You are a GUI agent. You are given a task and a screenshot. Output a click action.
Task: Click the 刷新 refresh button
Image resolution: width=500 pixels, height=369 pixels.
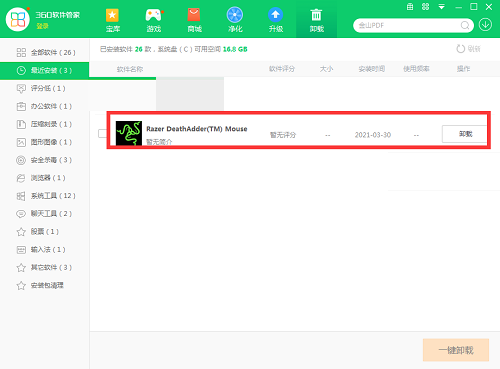click(468, 49)
